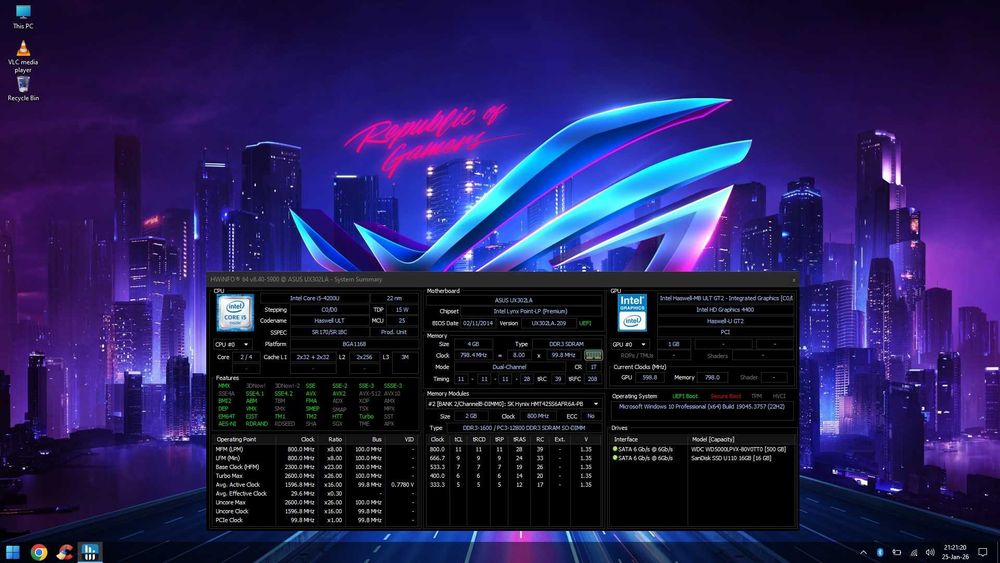This screenshot has height=563, width=1000.
Task: Show hidden tray icons chevron
Action: [864, 552]
